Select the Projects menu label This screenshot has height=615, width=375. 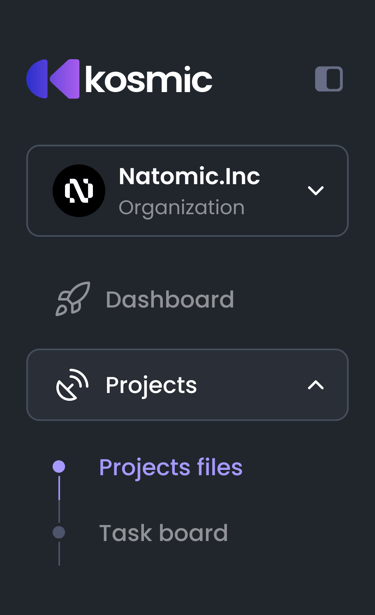[x=151, y=385]
